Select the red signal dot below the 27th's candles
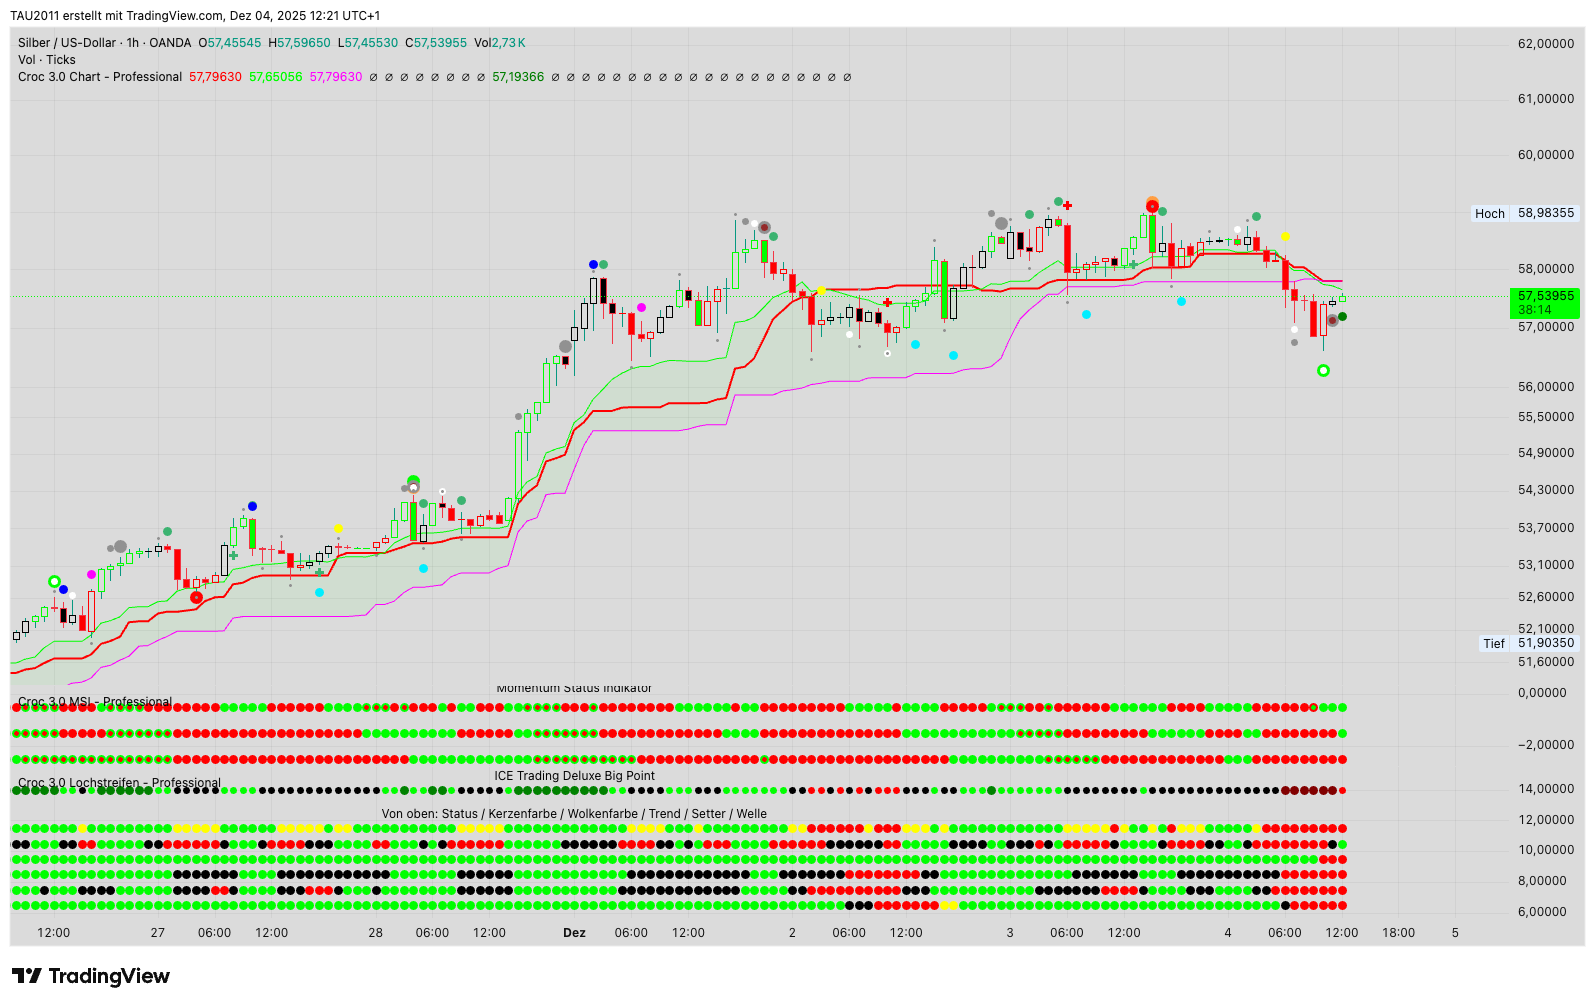This screenshot has height=1006, width=1595. [x=196, y=598]
